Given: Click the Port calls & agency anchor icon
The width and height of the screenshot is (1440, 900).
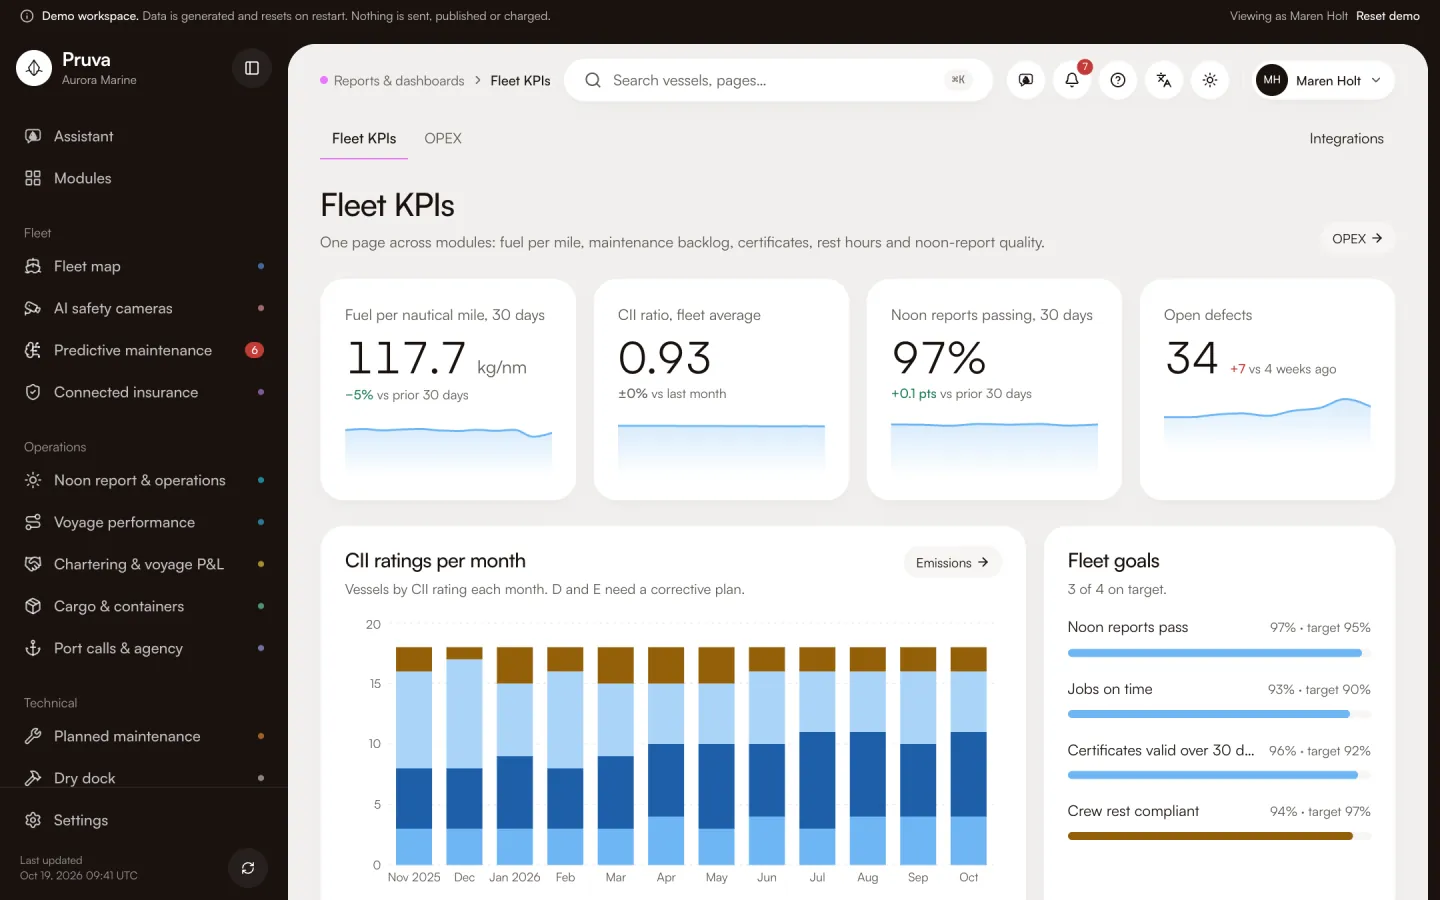Looking at the screenshot, I should (33, 648).
